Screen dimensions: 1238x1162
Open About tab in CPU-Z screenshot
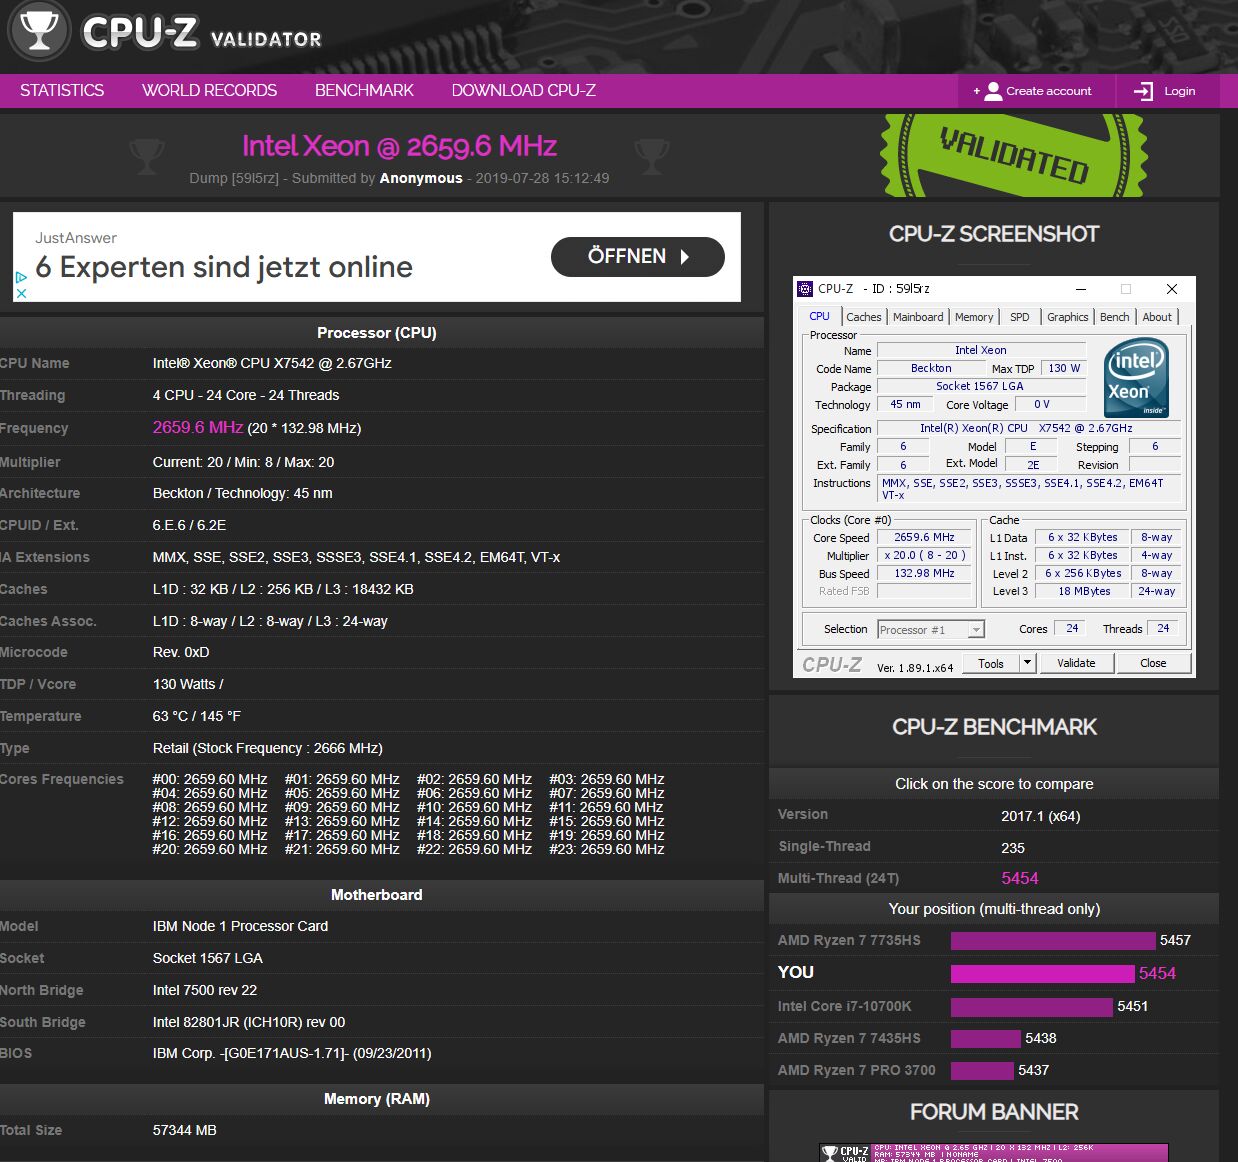1157,317
